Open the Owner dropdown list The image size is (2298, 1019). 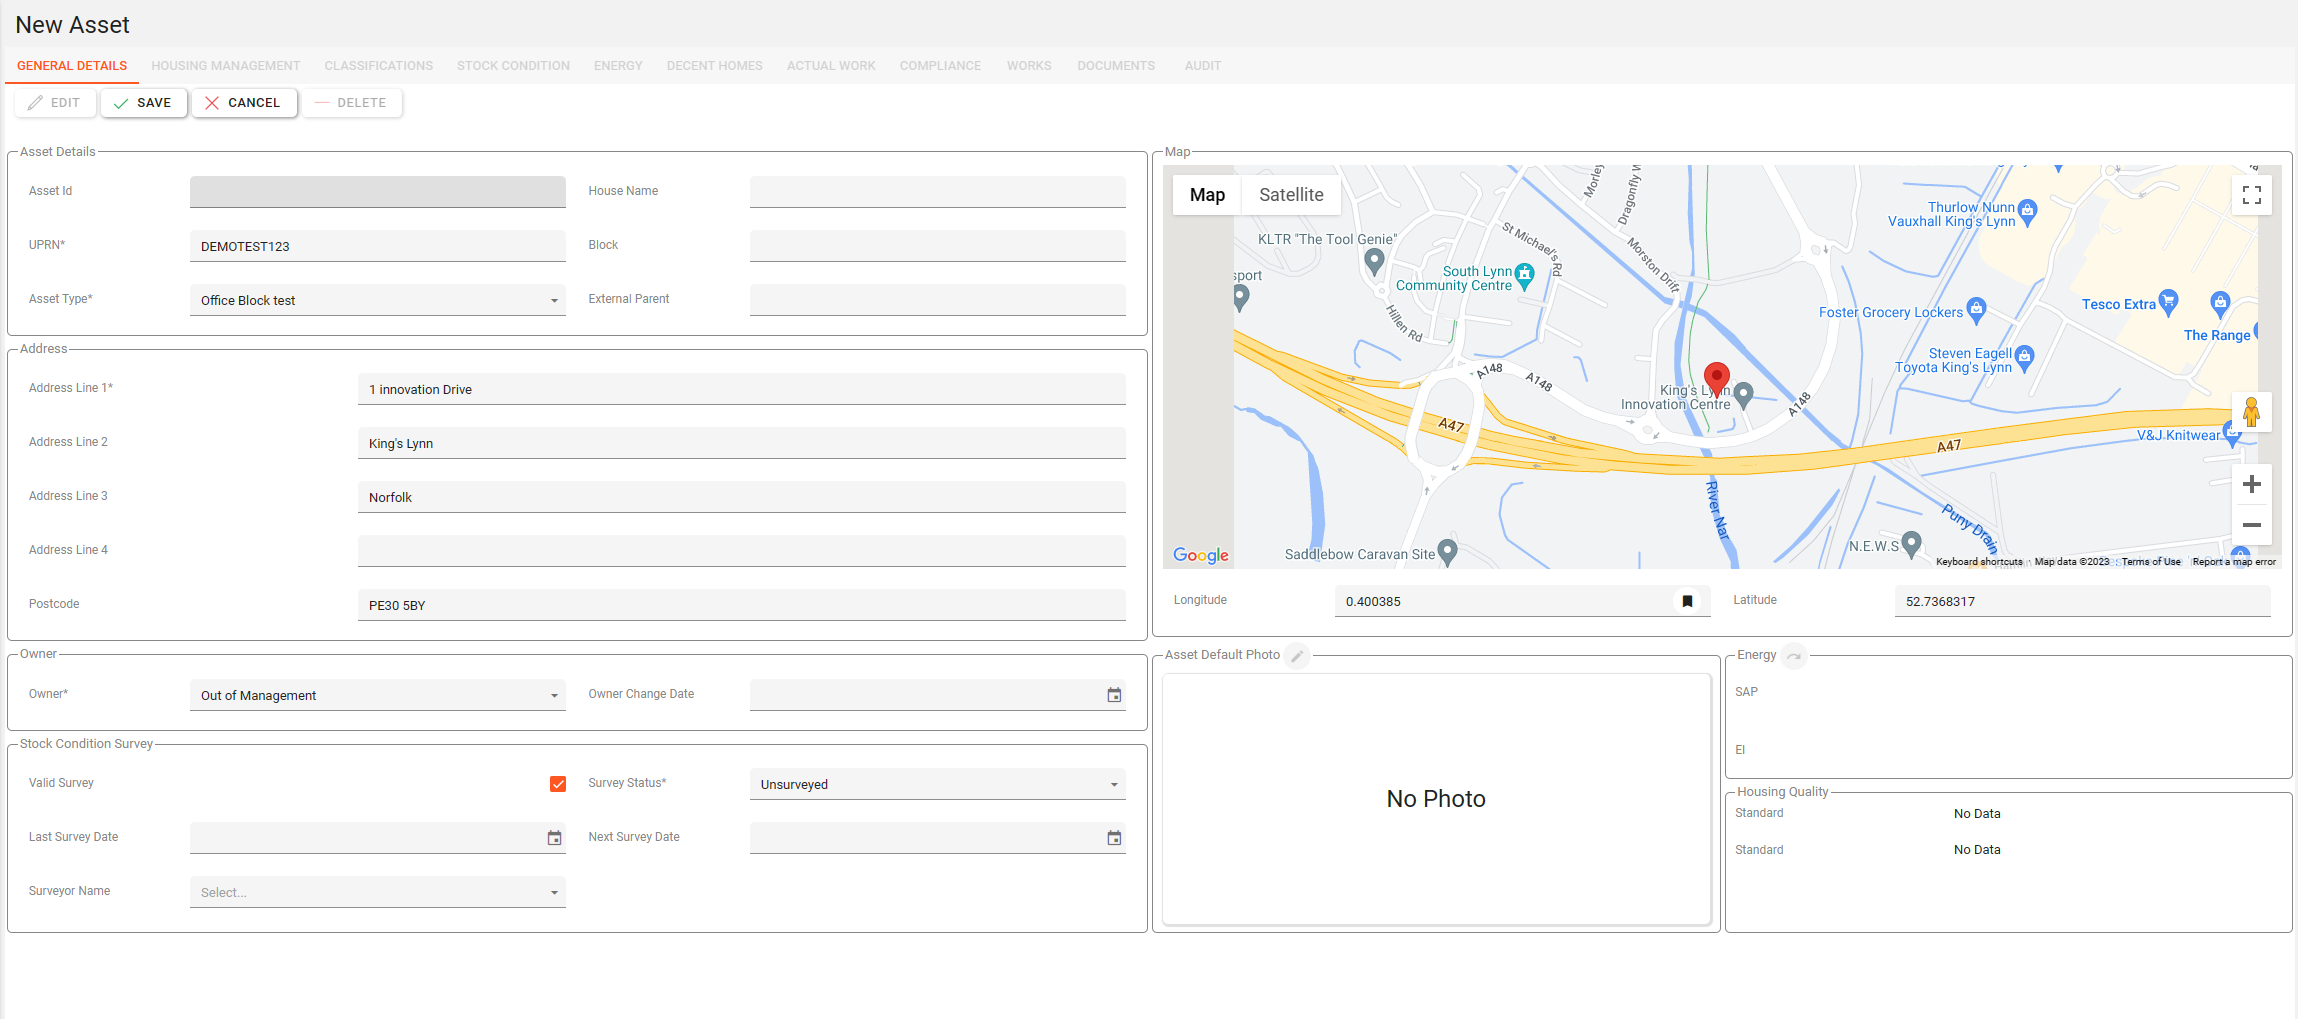point(554,696)
